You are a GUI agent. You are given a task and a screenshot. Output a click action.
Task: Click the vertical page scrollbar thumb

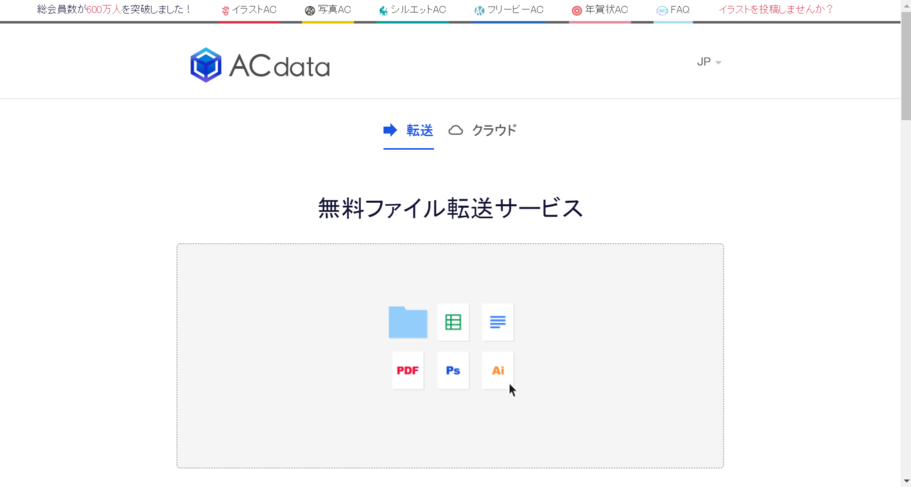pos(906,65)
